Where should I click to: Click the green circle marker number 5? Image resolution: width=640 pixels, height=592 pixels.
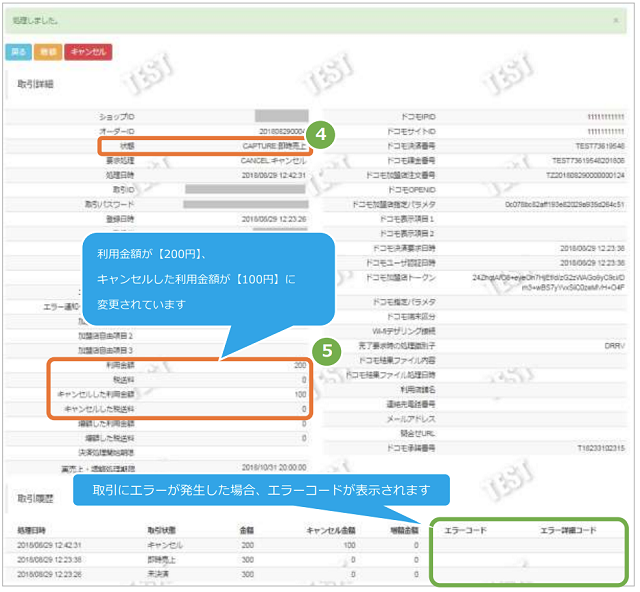pyautogui.click(x=324, y=350)
